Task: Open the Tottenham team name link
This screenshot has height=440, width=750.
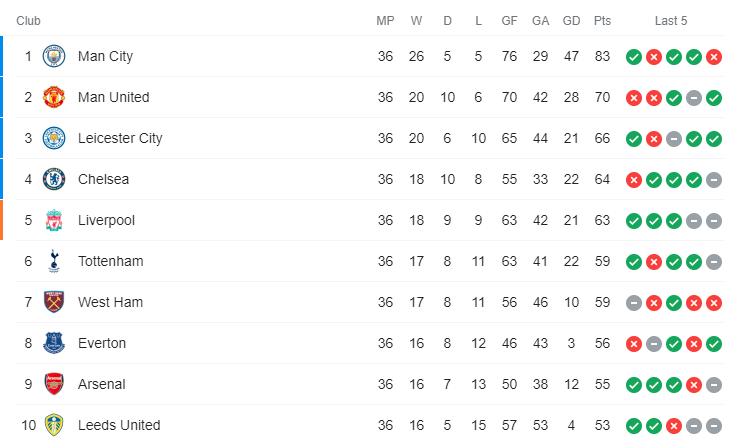Action: [x=110, y=261]
